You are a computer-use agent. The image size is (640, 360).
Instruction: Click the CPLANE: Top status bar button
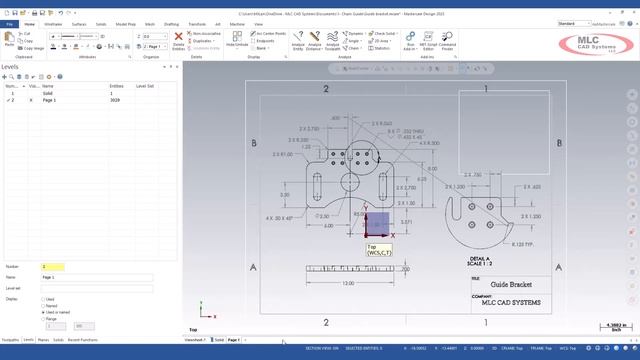click(x=511, y=348)
